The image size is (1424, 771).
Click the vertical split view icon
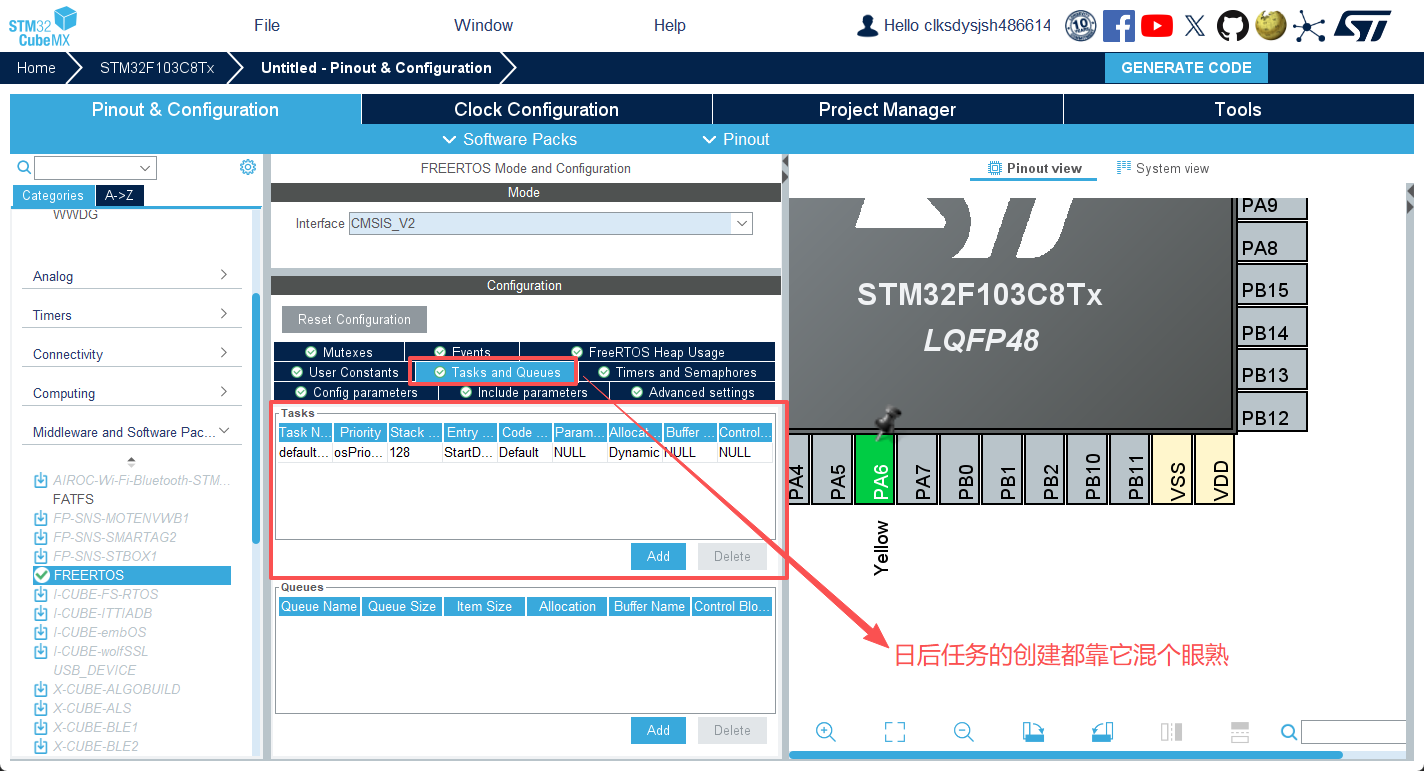pos(1171,732)
